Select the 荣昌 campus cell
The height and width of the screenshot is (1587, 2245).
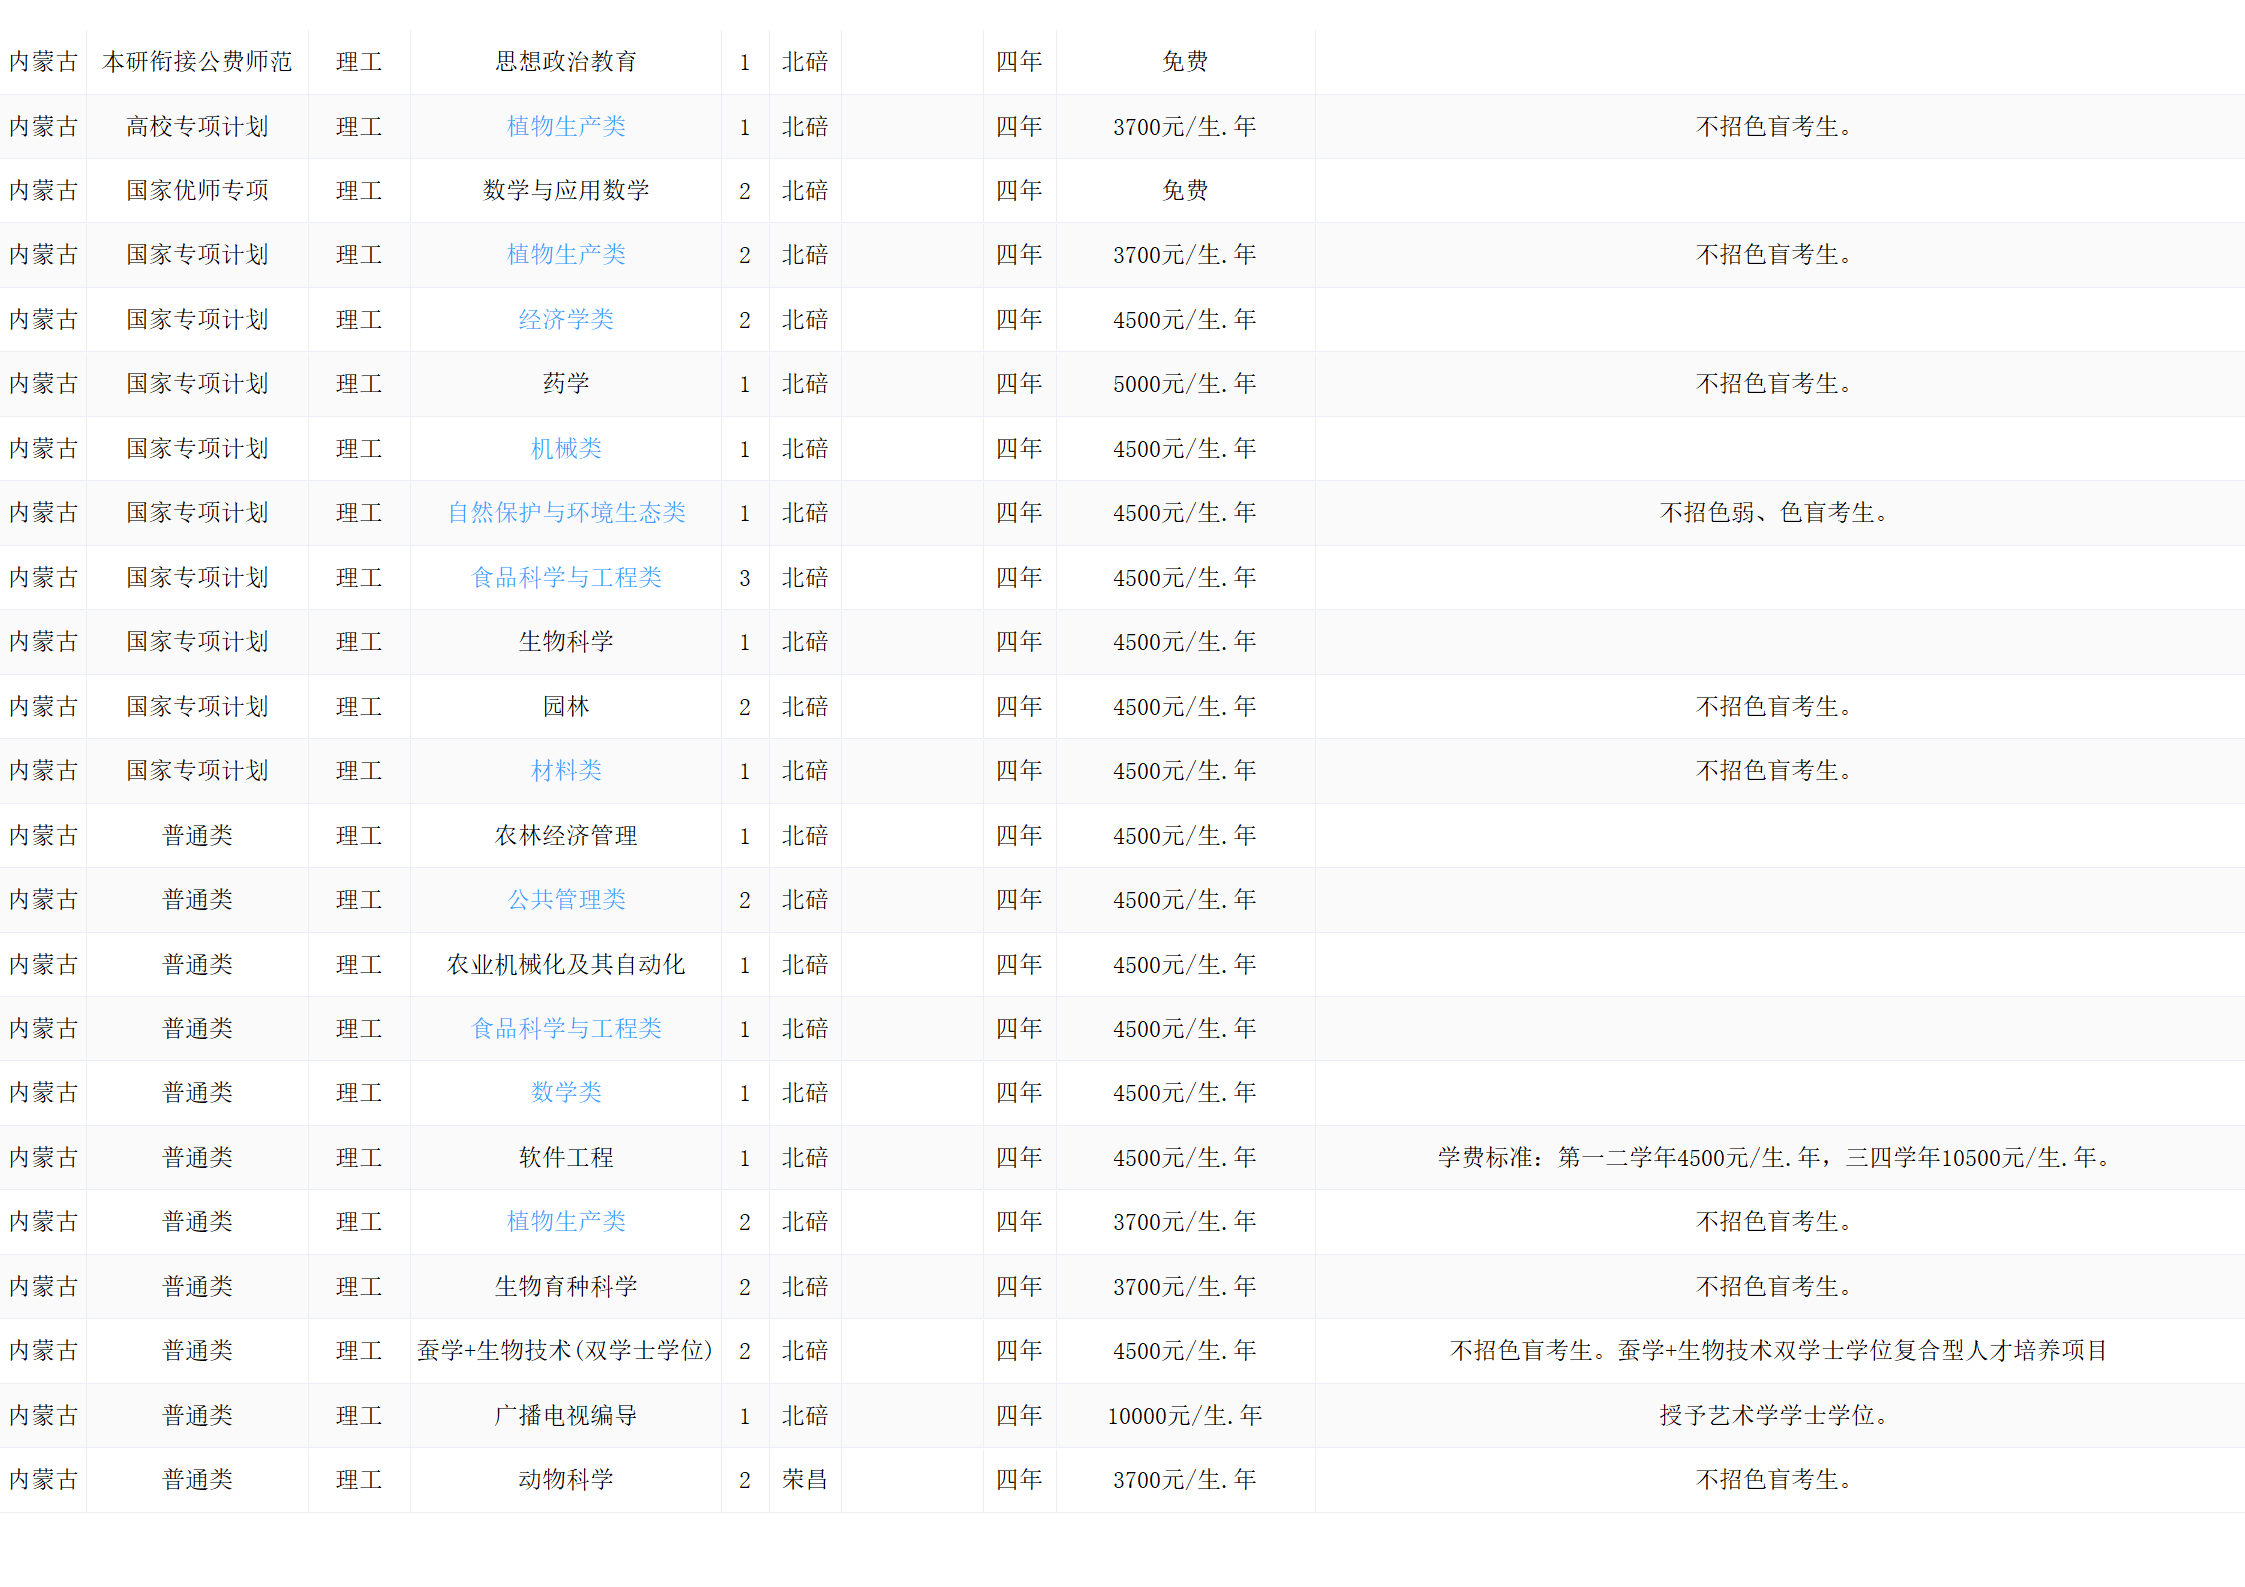click(x=805, y=1480)
